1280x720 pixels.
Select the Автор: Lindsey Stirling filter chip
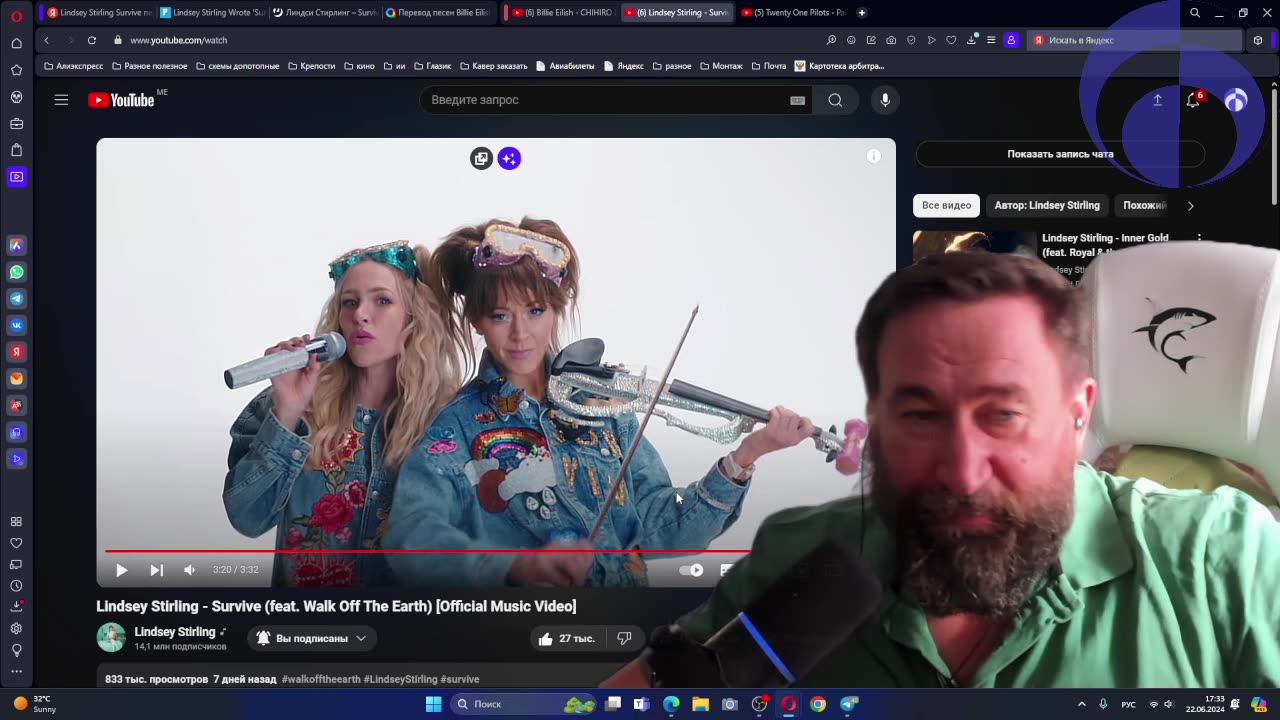[1047, 205]
